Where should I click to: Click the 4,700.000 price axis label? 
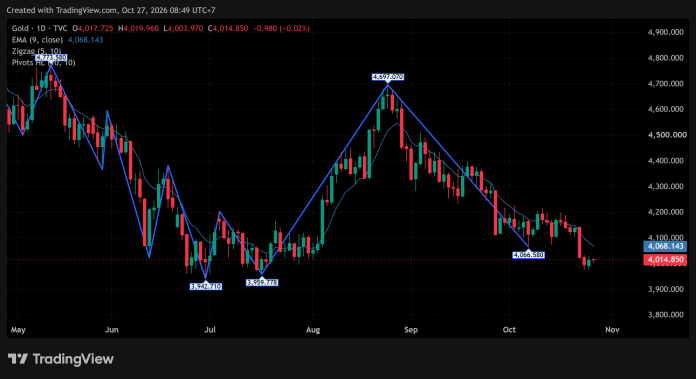pos(665,83)
